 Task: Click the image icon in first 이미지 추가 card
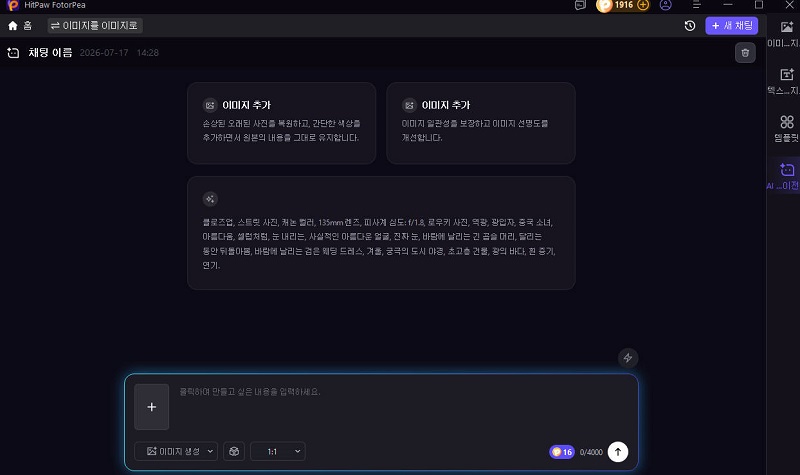(x=210, y=106)
